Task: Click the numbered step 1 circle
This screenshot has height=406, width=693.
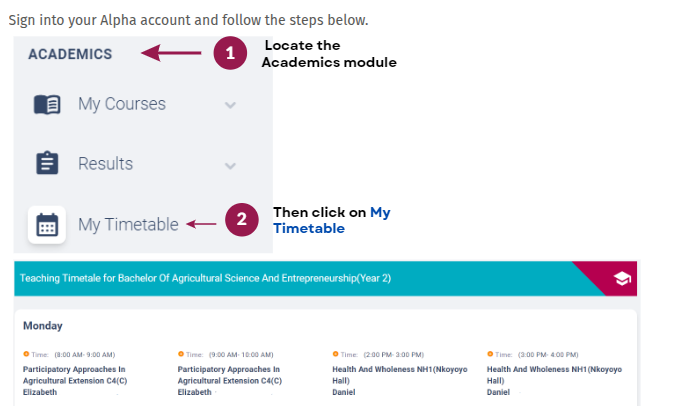Action: 230,54
